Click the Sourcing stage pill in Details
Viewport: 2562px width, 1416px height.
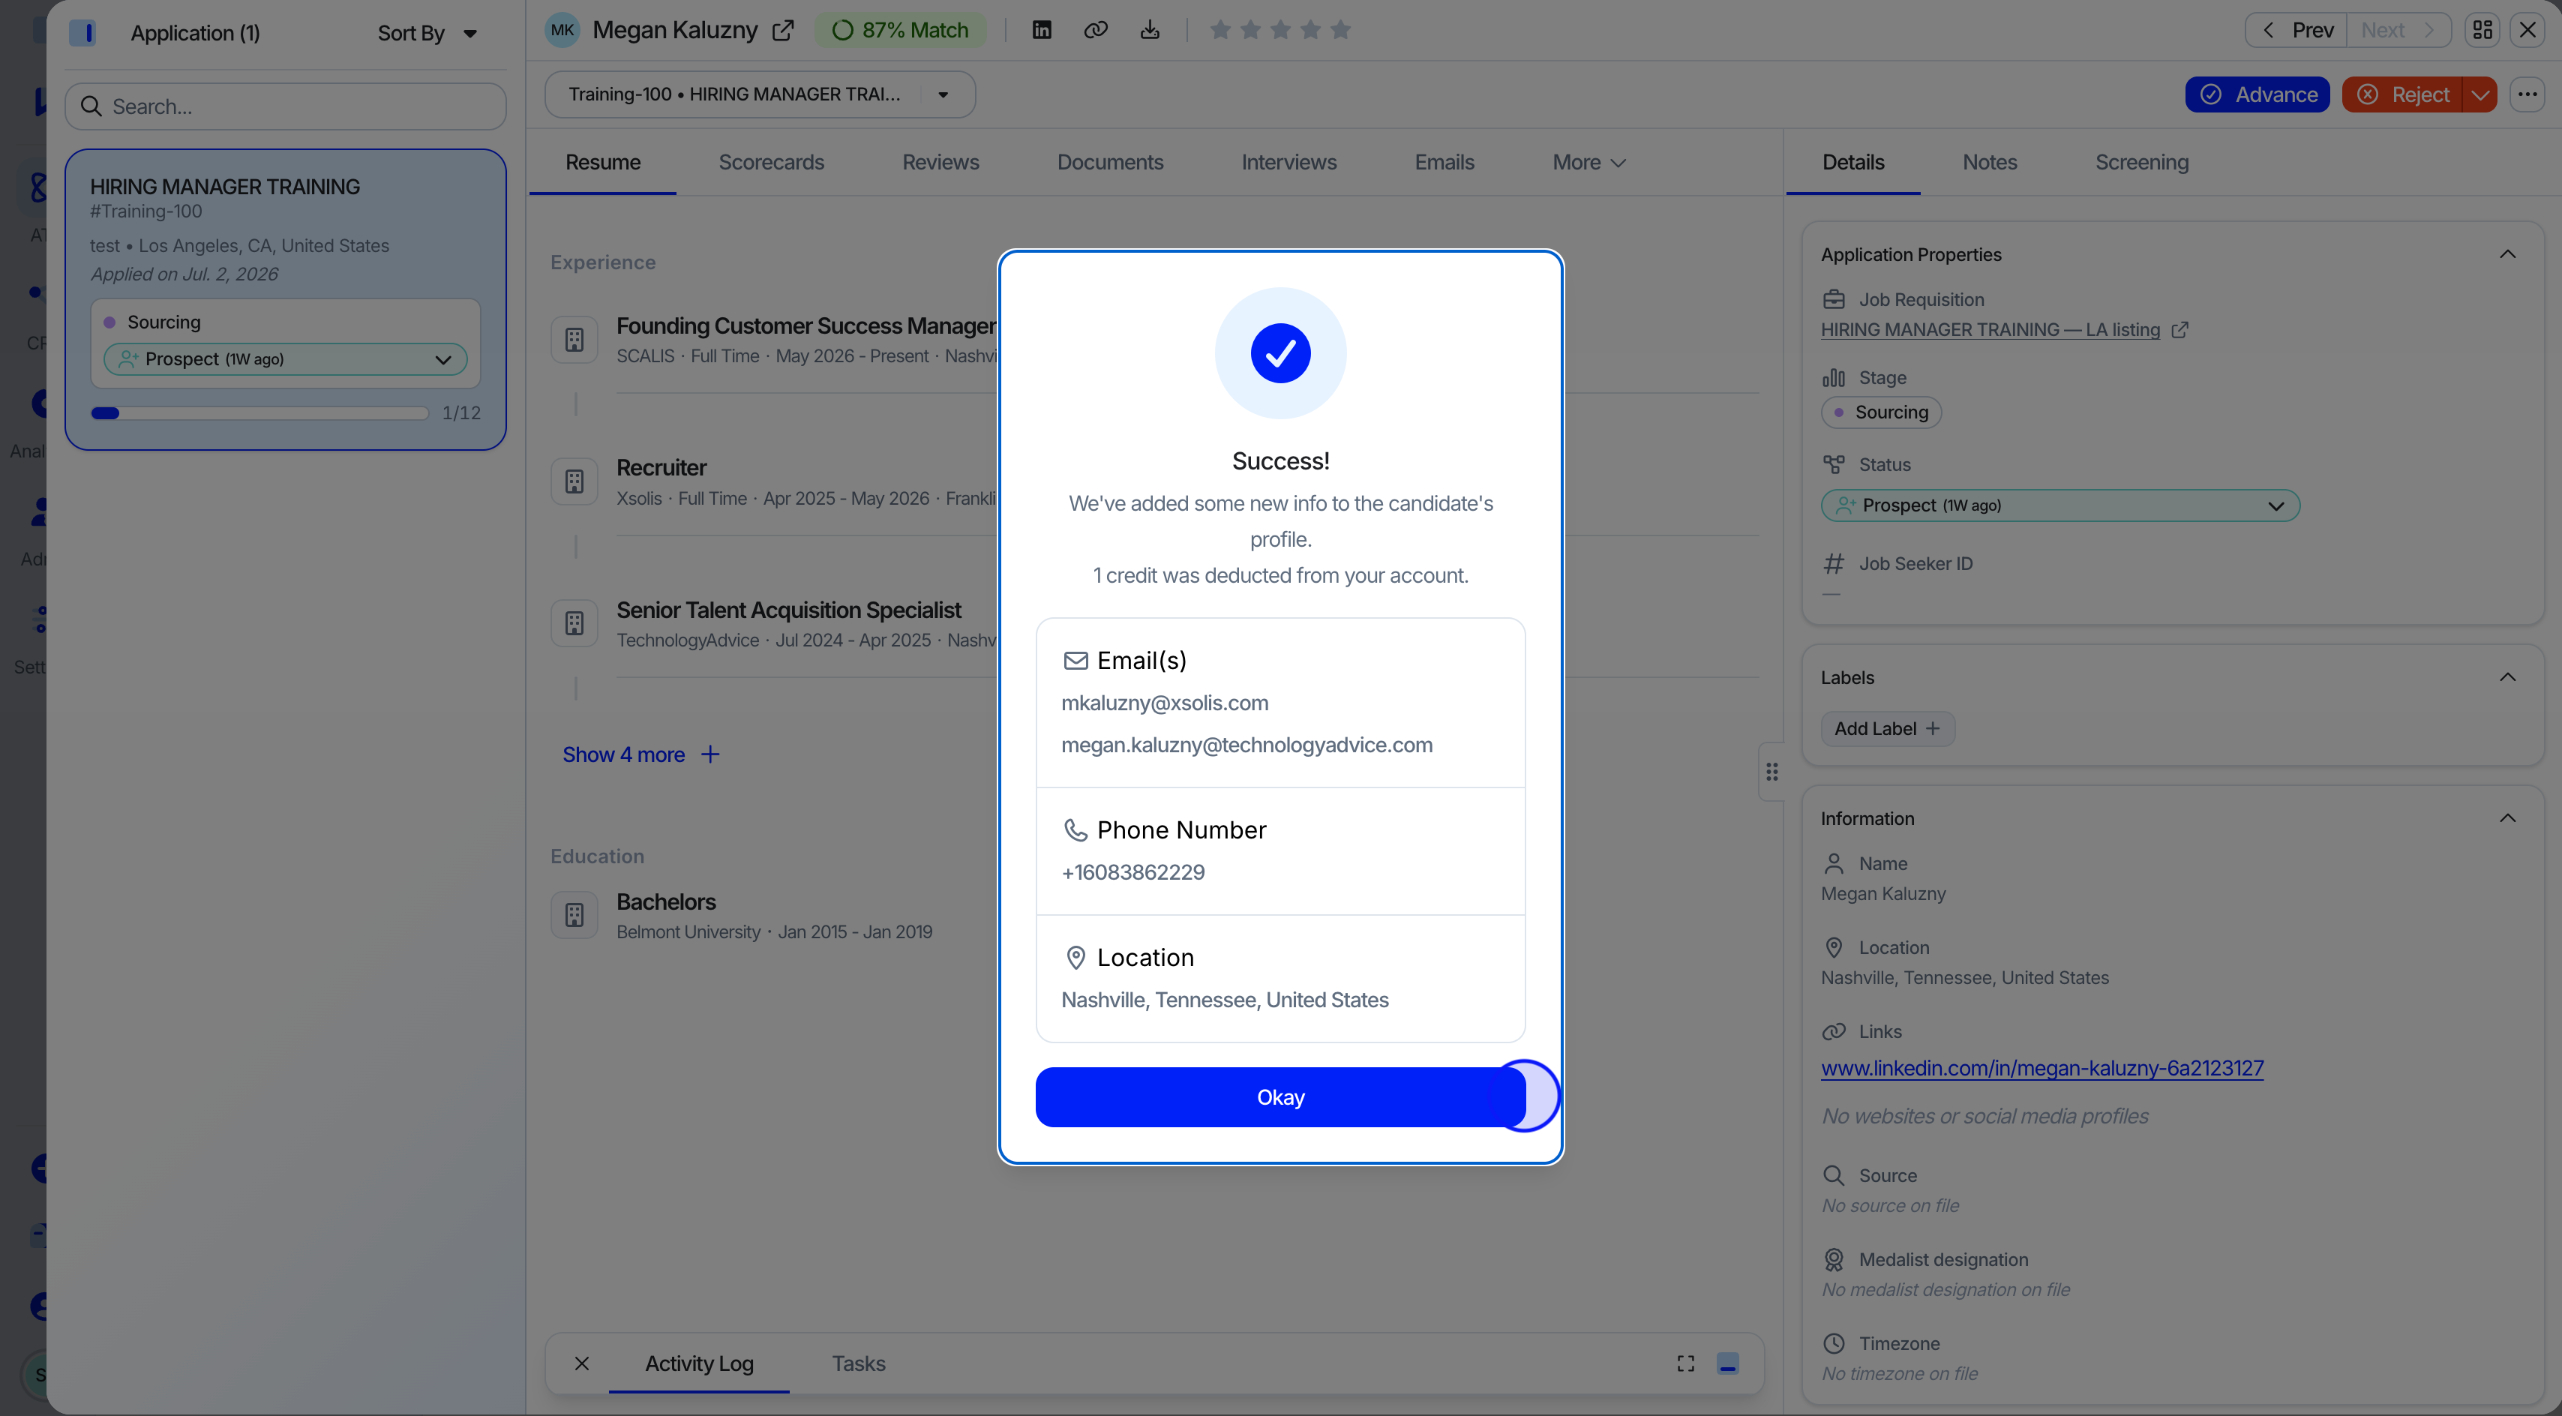1881,412
